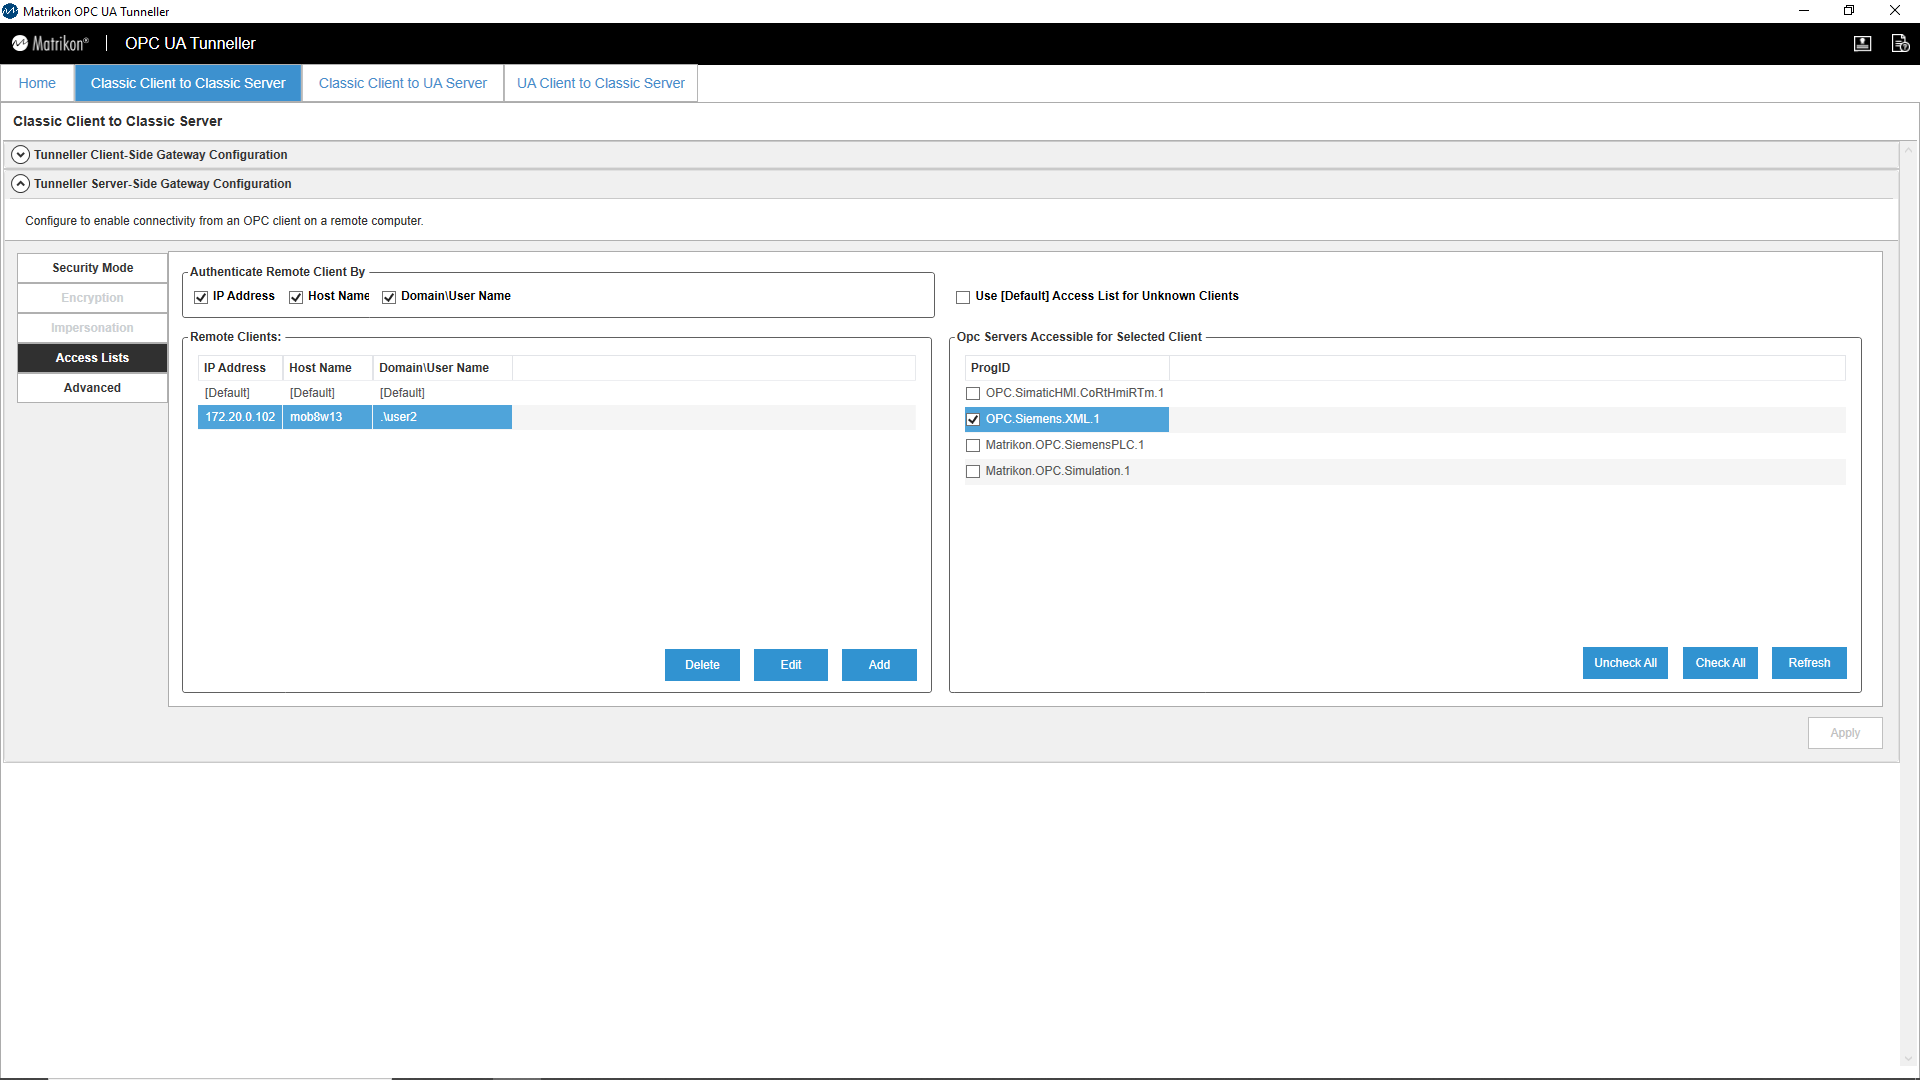Screen dimensions: 1920x1080
Task: Check Matrikon.OPC.Simulation.1 server checkbox
Action: 973,472
